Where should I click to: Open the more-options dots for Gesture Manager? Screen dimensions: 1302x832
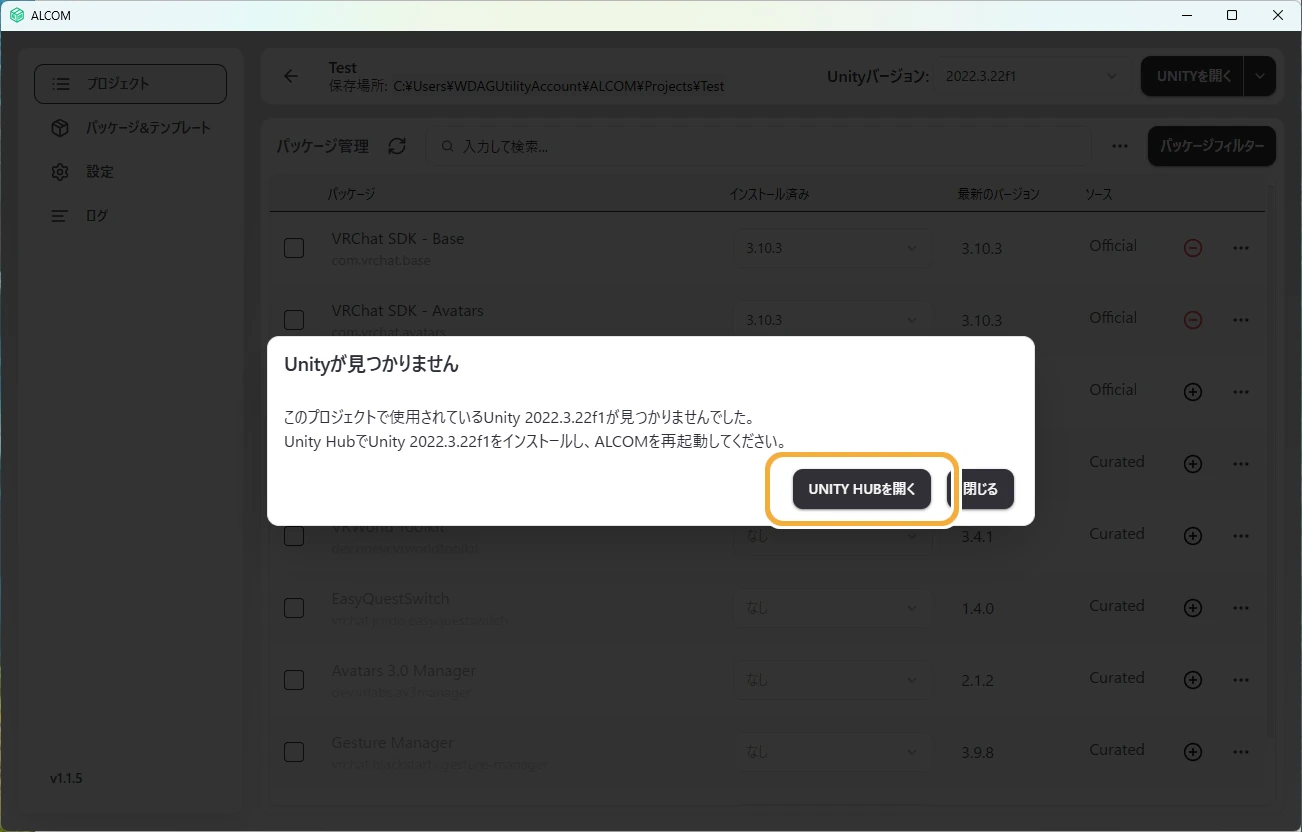click(x=1241, y=752)
